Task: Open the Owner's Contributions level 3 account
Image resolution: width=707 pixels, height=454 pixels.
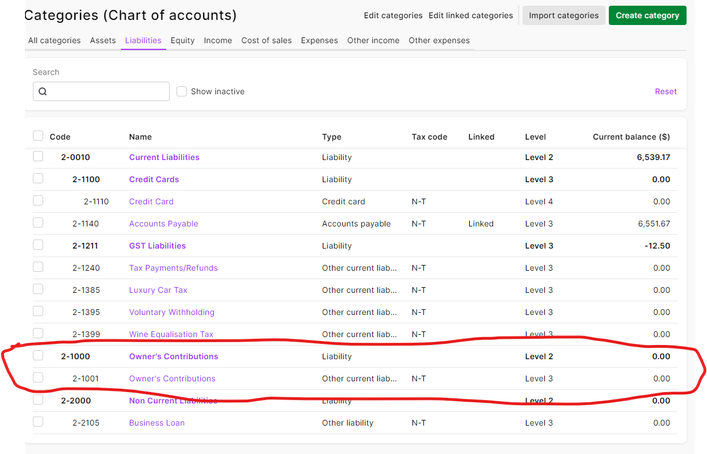Action: pos(172,379)
